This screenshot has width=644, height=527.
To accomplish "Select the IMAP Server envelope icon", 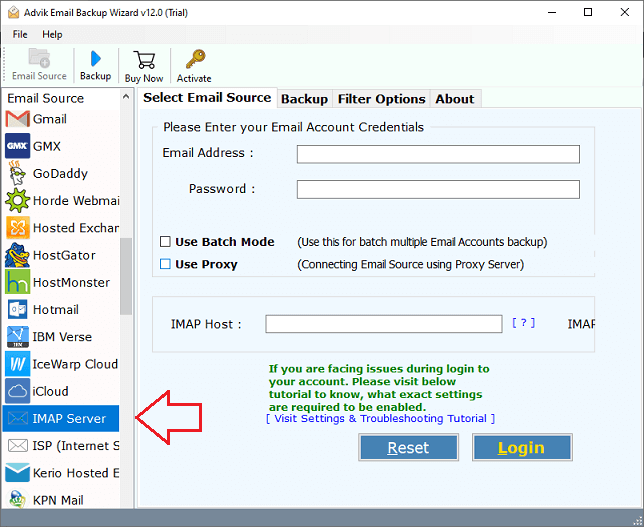I will tap(18, 418).
